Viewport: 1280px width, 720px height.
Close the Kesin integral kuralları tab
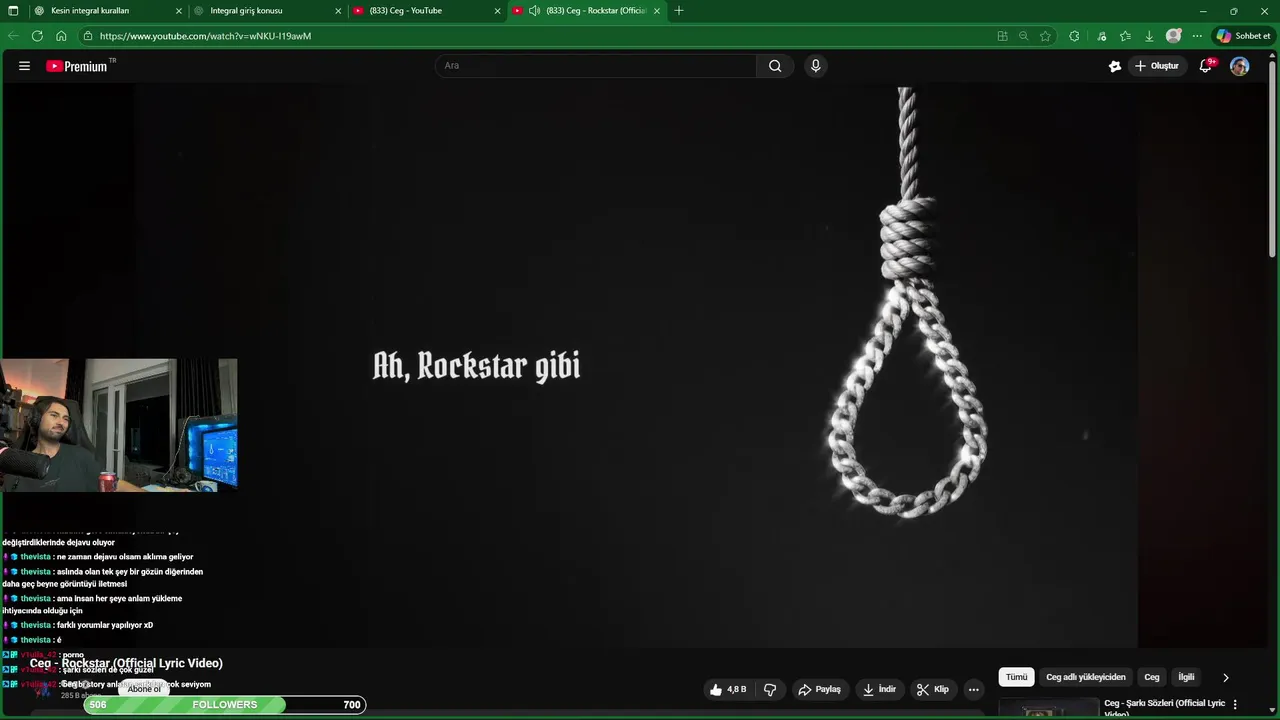(179, 11)
